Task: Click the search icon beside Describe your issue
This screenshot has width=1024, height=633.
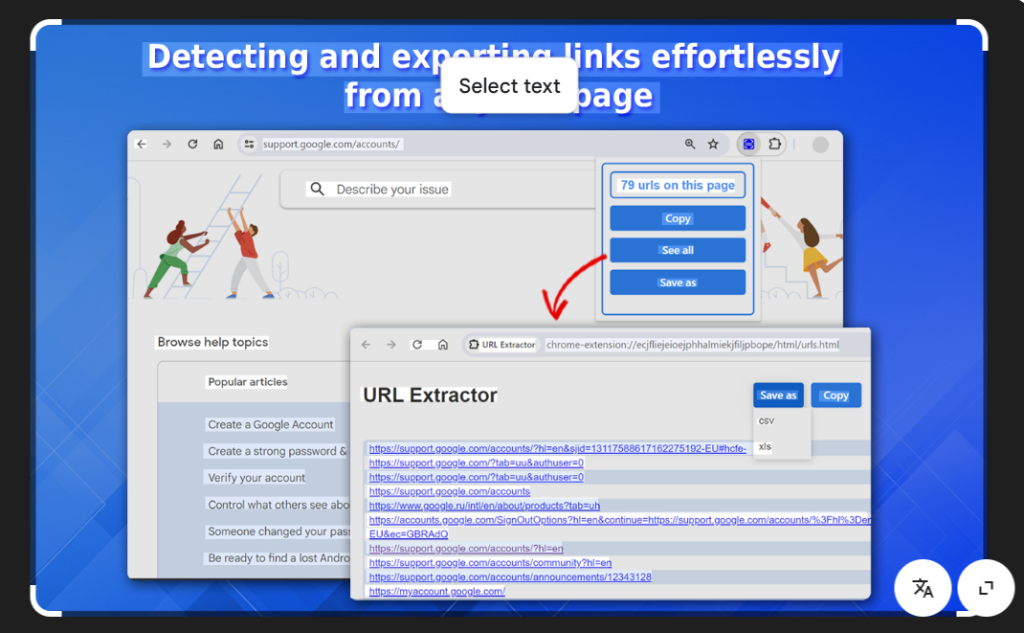Action: (x=318, y=189)
